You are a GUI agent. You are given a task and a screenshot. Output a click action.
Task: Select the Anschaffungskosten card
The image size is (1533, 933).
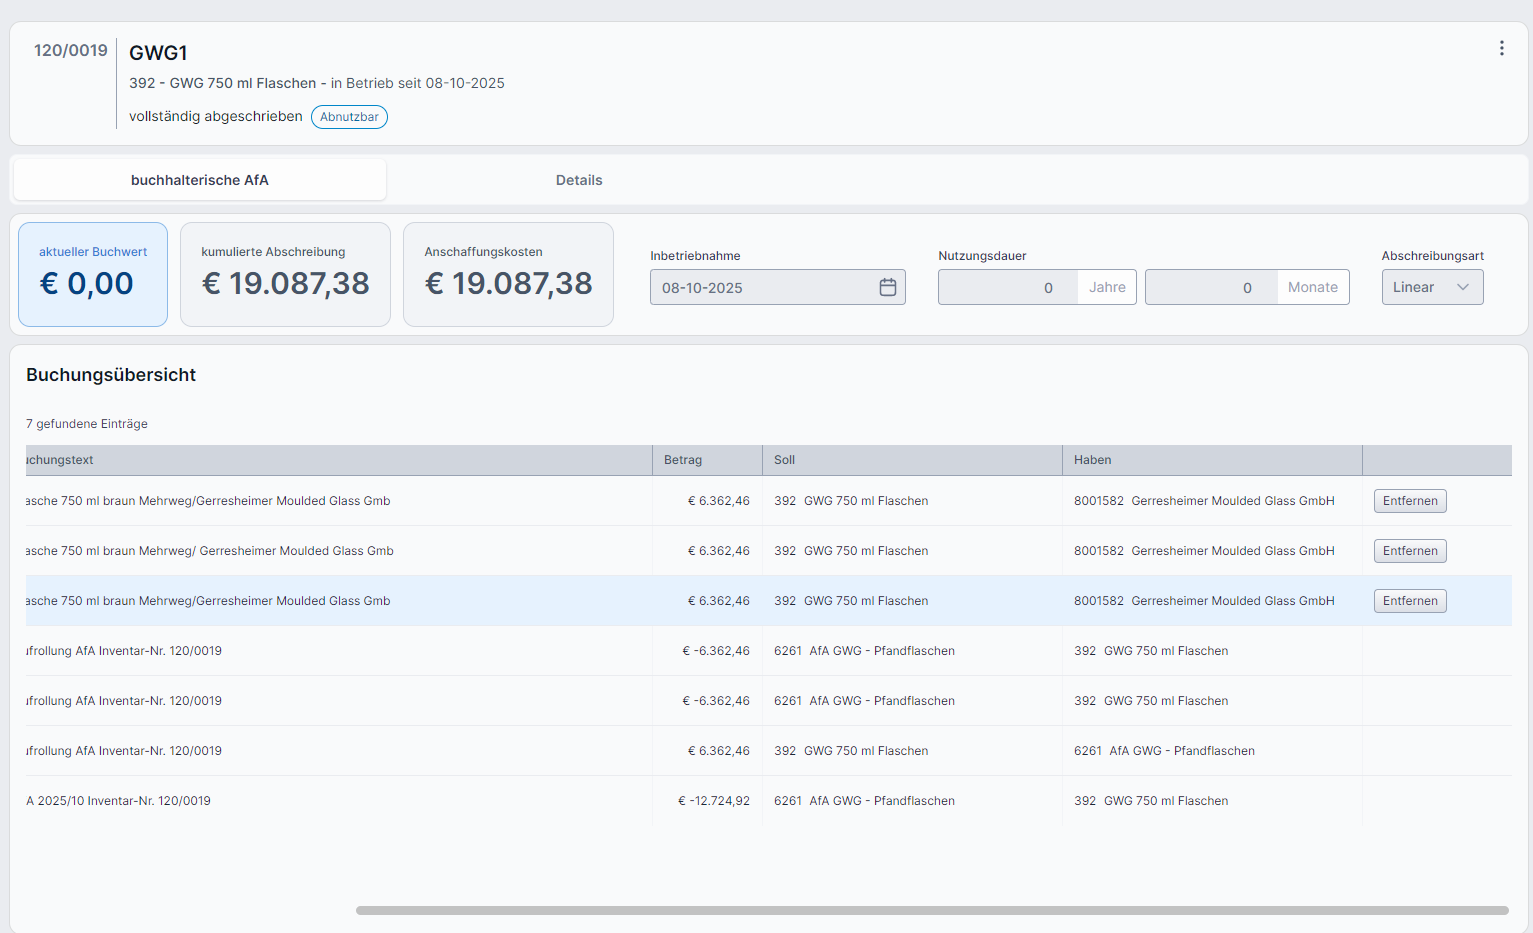tap(508, 274)
